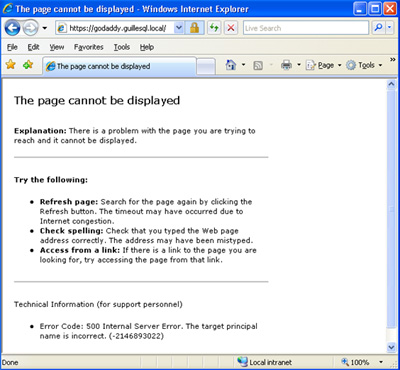Open the Tools menu in menu bar
Image resolution: width=400 pixels, height=370 pixels.
point(122,47)
